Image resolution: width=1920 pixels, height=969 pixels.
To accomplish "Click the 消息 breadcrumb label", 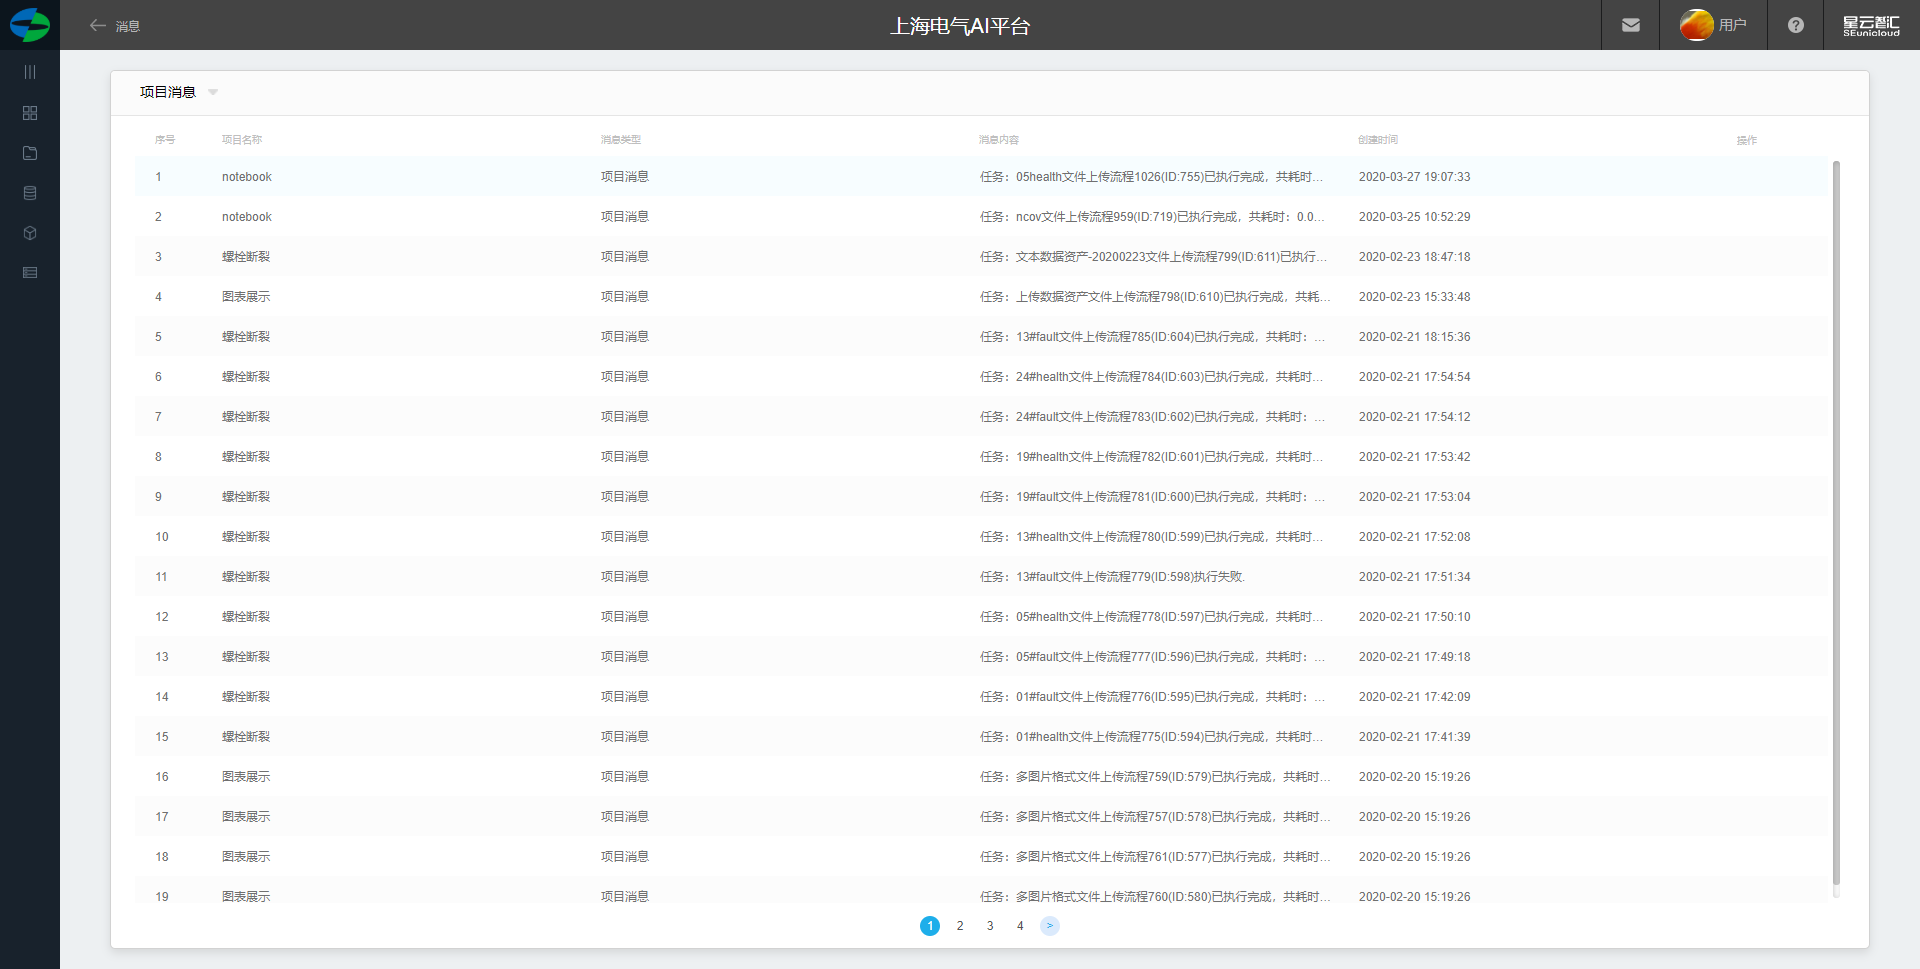I will pyautogui.click(x=128, y=26).
